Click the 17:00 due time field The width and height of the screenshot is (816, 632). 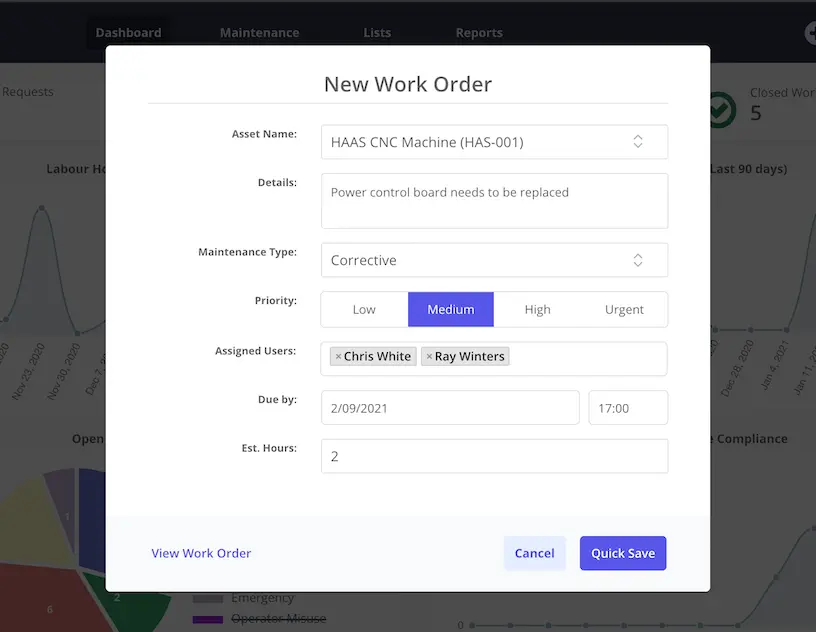(x=628, y=408)
